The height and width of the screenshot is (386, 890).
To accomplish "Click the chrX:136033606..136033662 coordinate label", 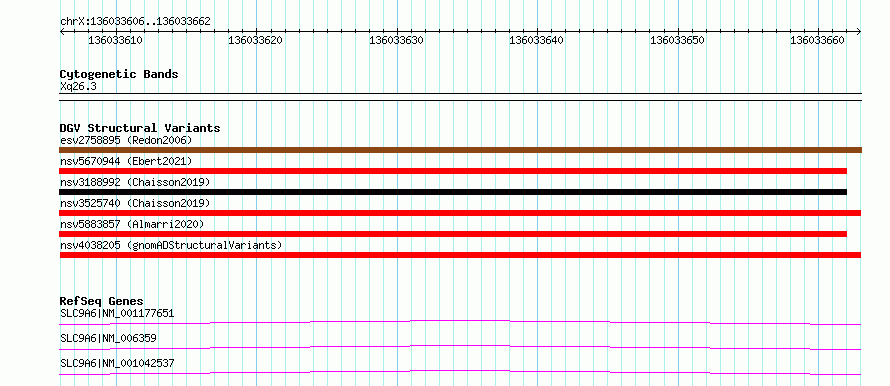I will pyautogui.click(x=135, y=22).
